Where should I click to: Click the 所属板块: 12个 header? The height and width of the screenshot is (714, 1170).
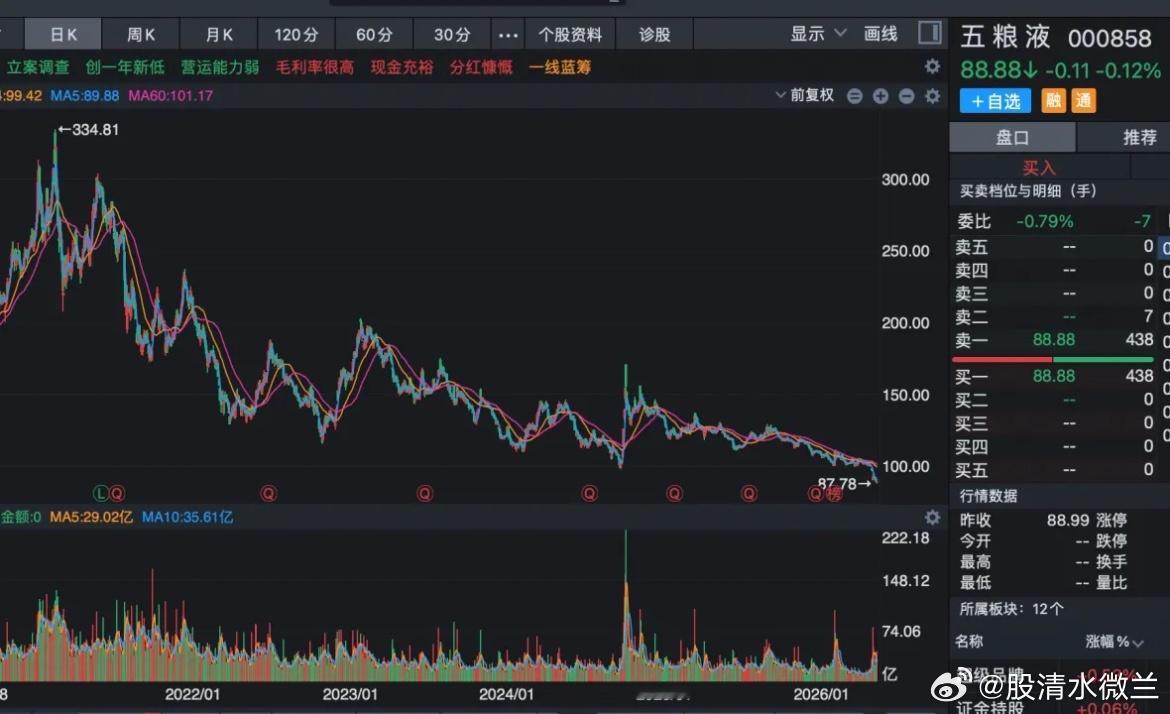coord(1011,609)
